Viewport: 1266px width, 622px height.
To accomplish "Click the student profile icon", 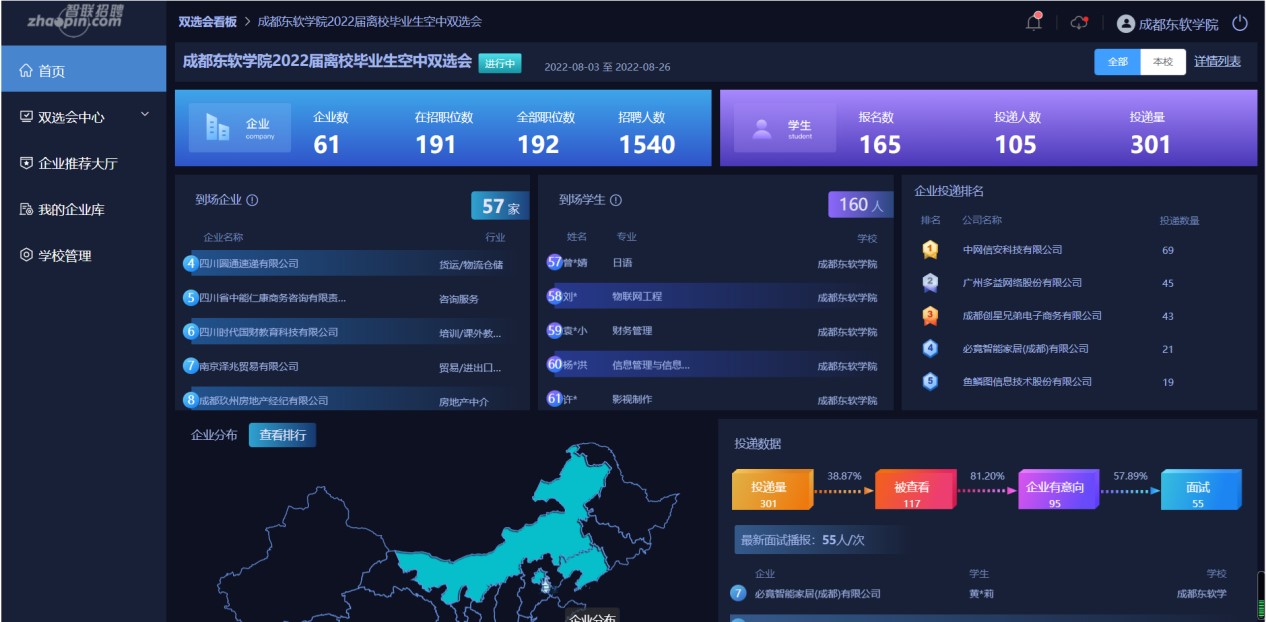I will click(x=762, y=129).
